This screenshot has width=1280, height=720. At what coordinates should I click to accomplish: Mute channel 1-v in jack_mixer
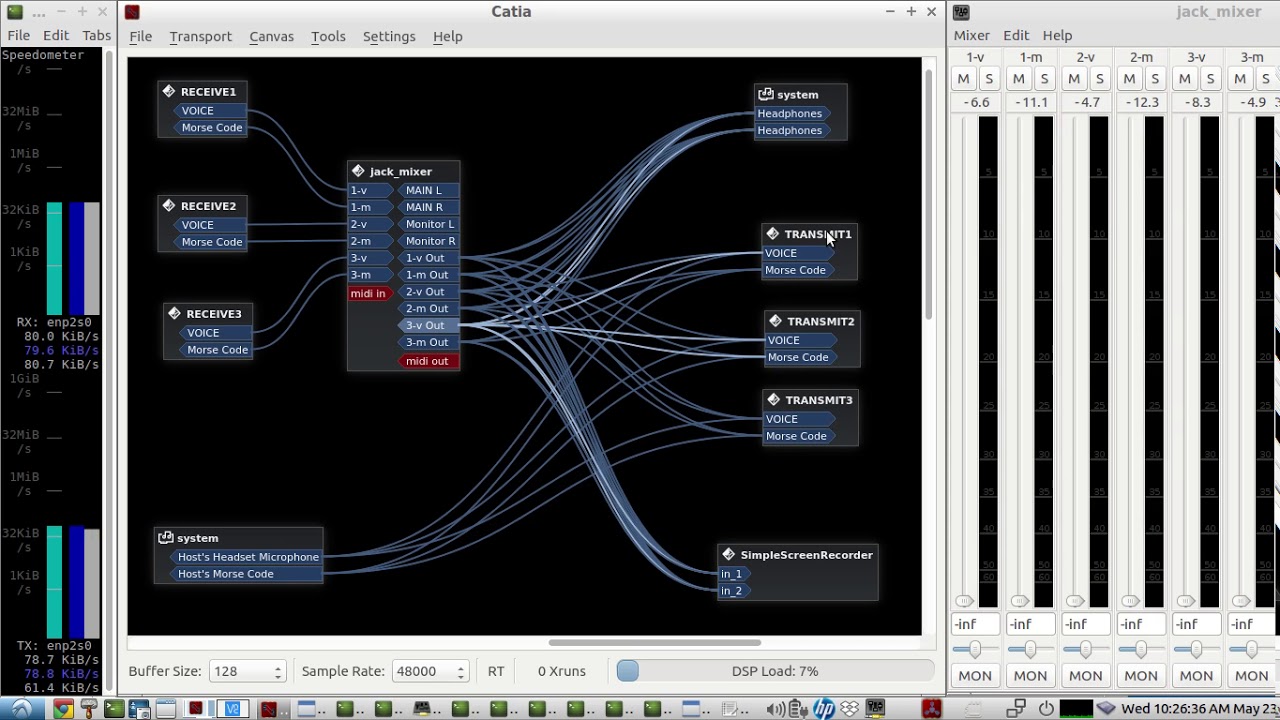click(963, 79)
